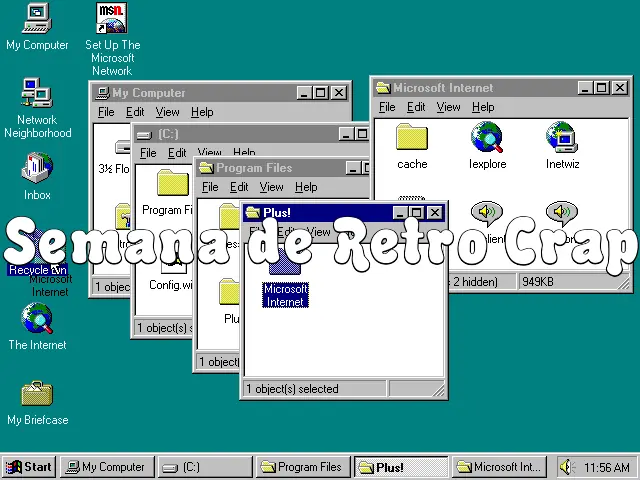Click the Microsoft Internet window size grip
Image resolution: width=640 pixels, height=480 pixels.
tap(623, 283)
